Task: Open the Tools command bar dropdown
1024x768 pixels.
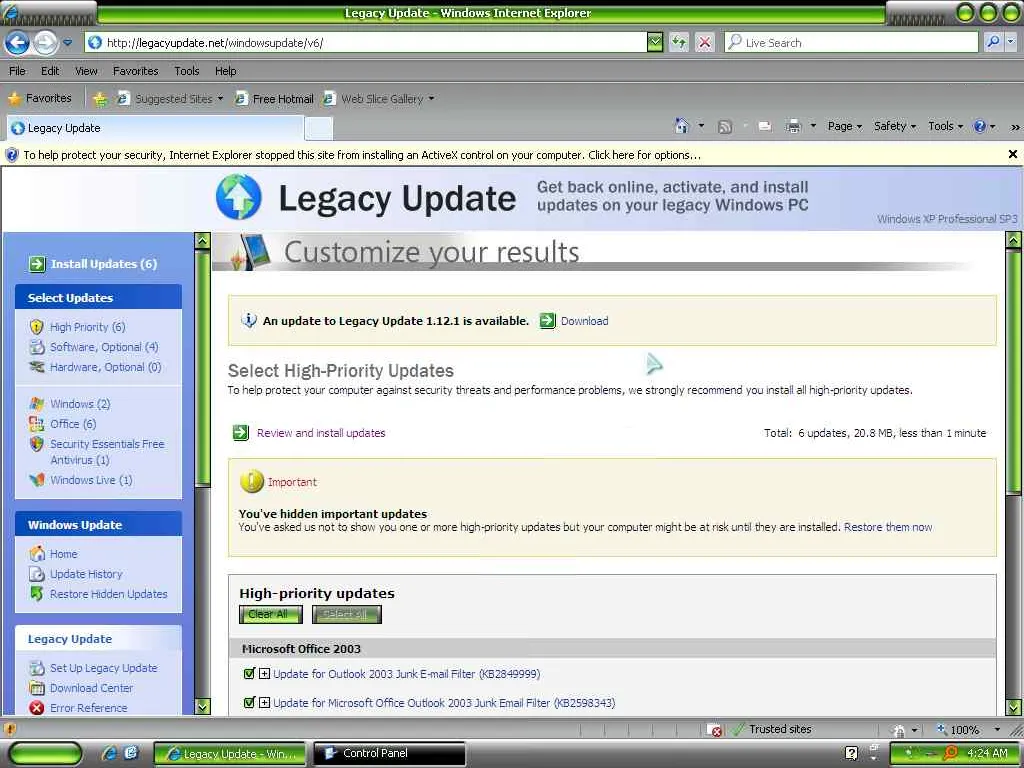Action: pos(945,126)
